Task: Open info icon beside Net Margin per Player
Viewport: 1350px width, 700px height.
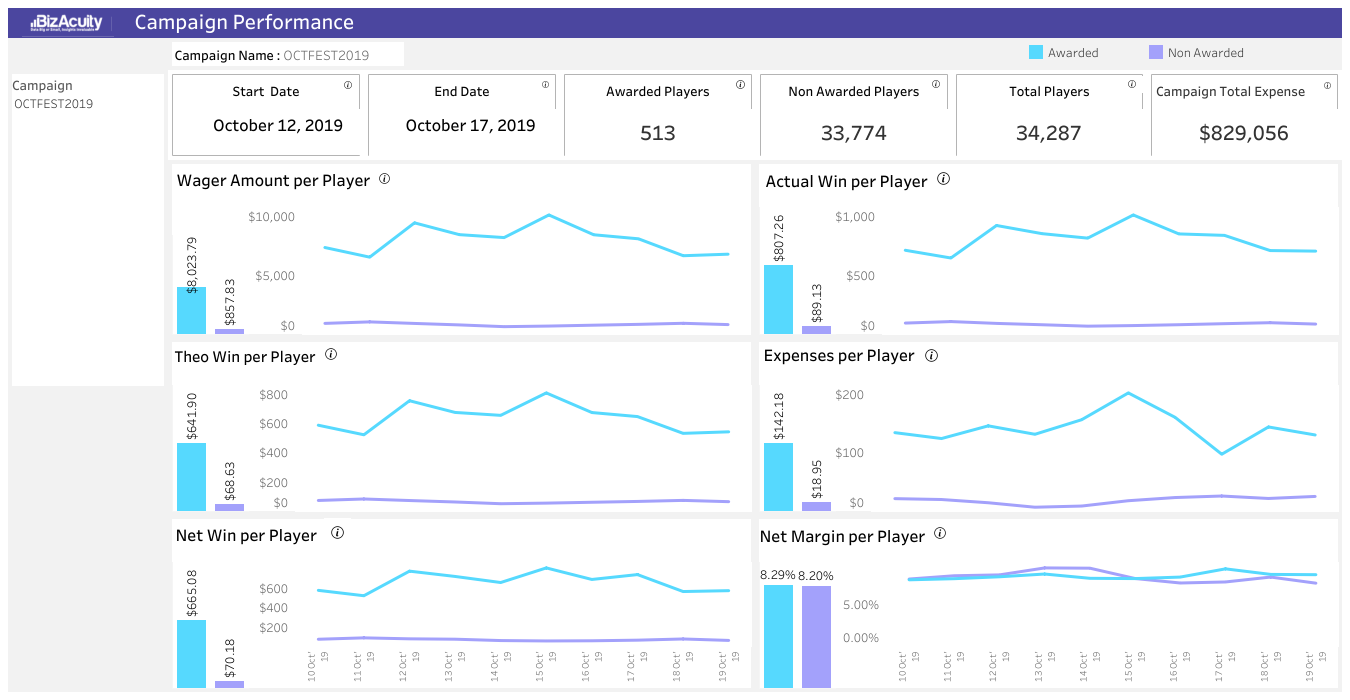Action: point(939,533)
